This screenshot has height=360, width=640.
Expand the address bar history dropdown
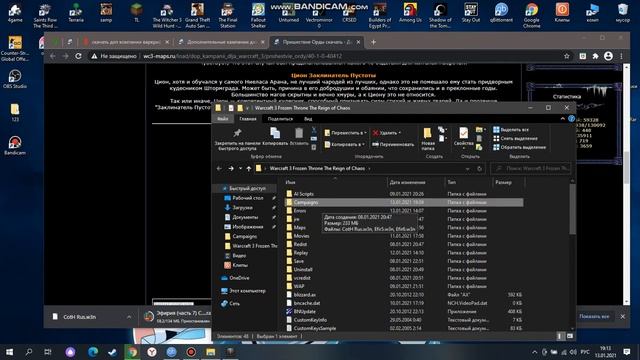(x=467, y=168)
